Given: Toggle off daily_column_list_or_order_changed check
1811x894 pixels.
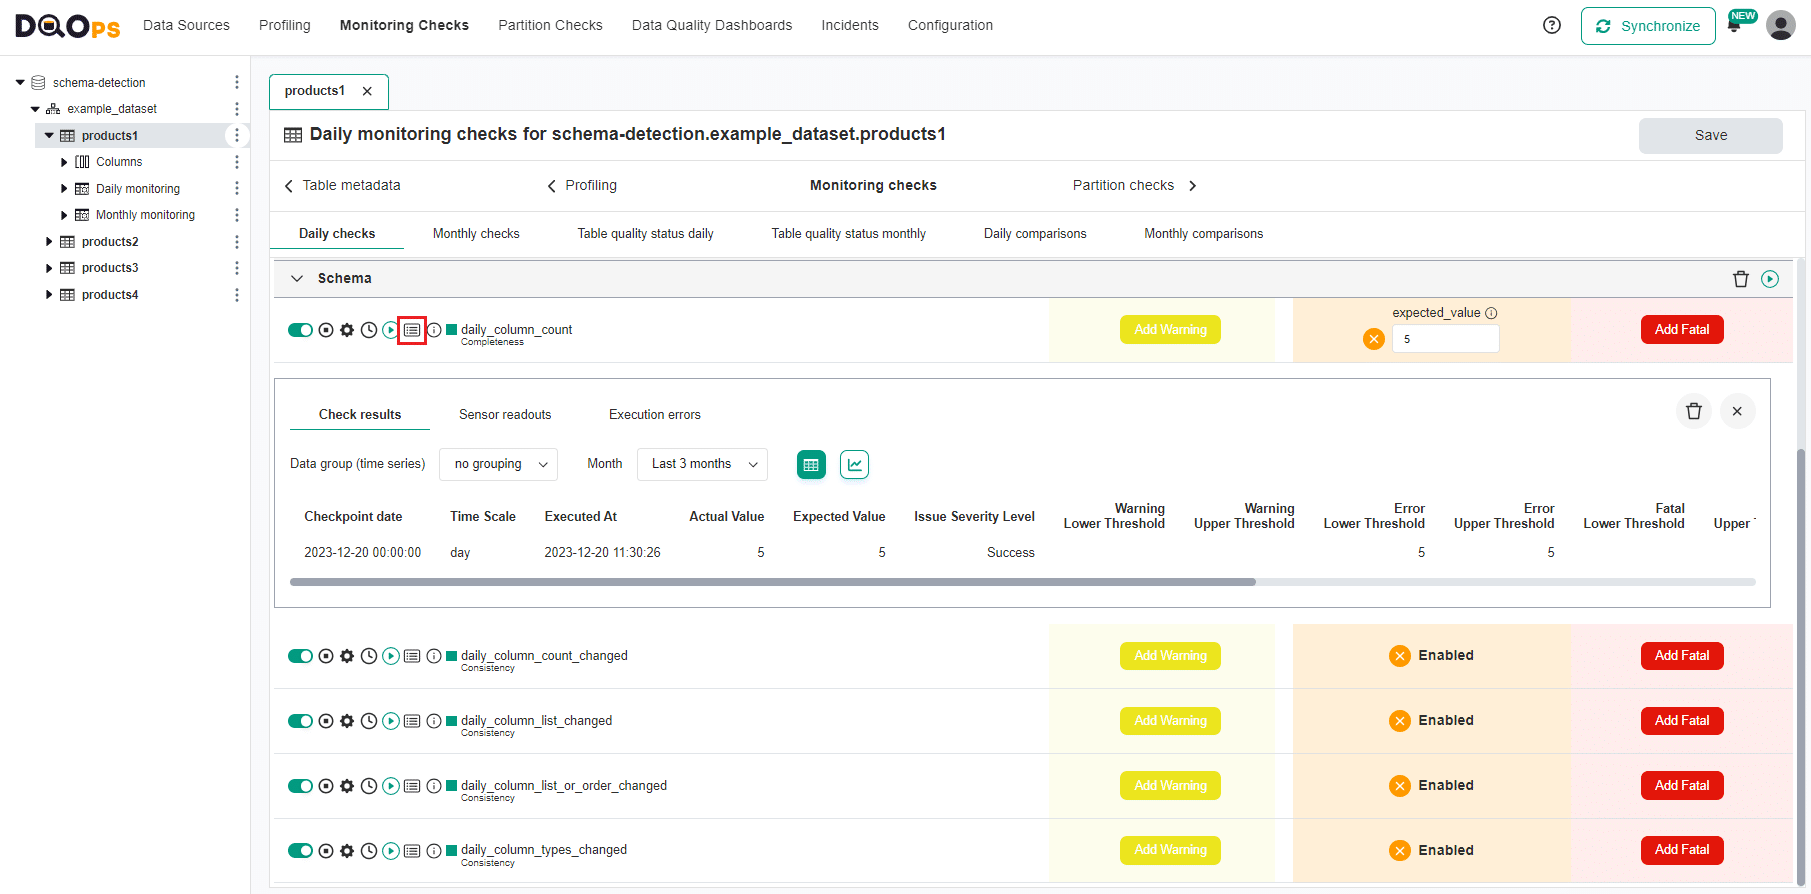Looking at the screenshot, I should click(300, 786).
